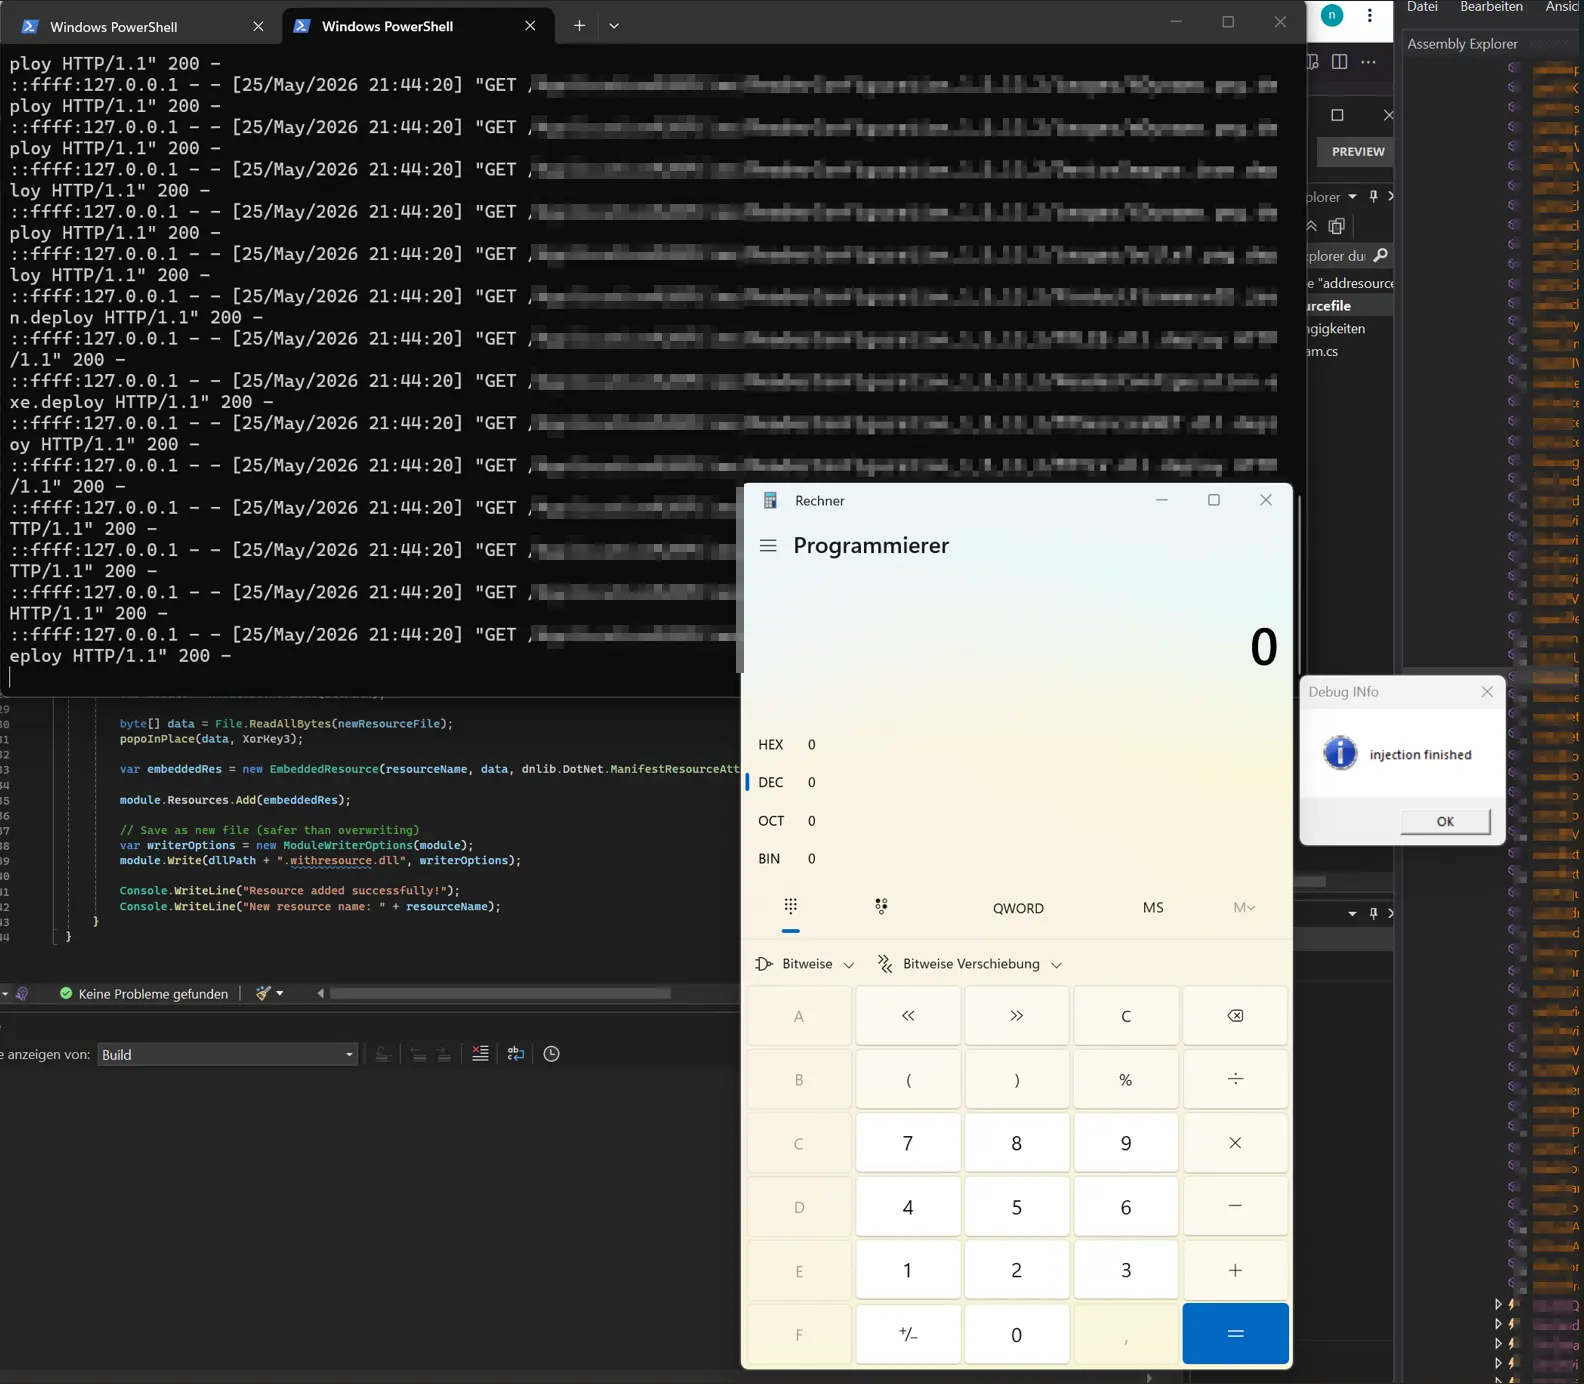Click the open parenthesis key
Screen dimensions: 1584x1384
point(908,1079)
